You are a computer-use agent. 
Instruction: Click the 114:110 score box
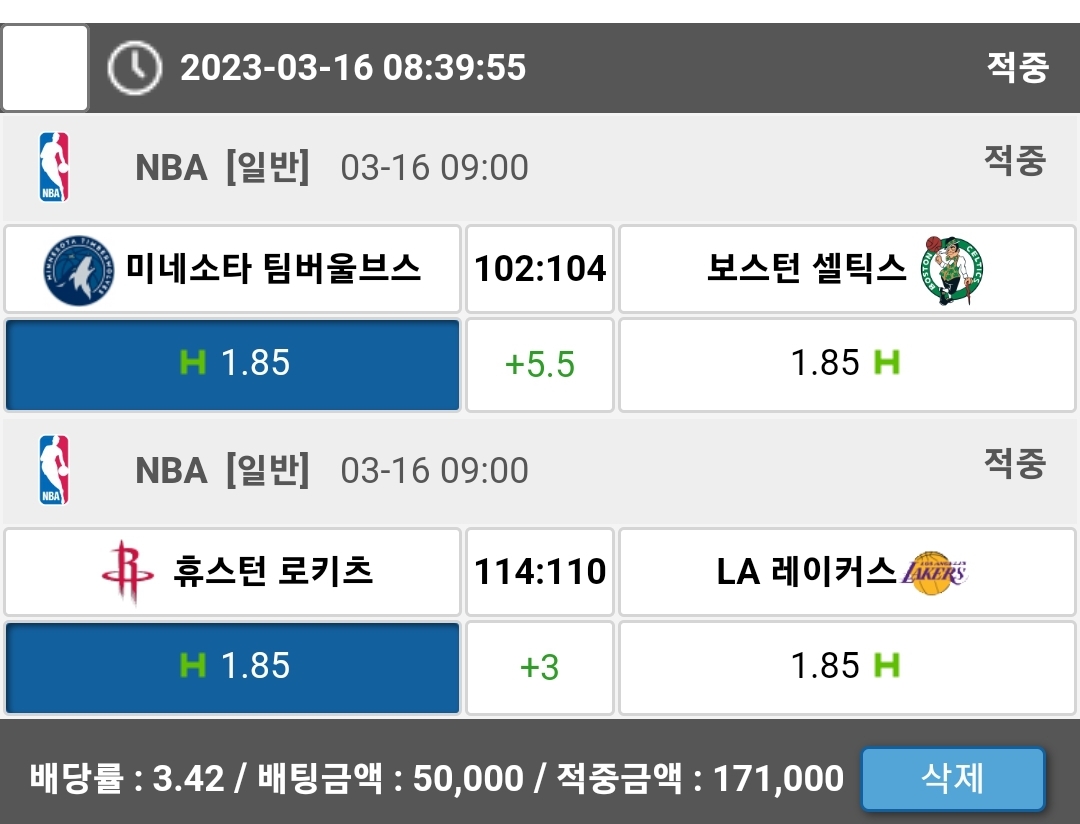(x=540, y=572)
